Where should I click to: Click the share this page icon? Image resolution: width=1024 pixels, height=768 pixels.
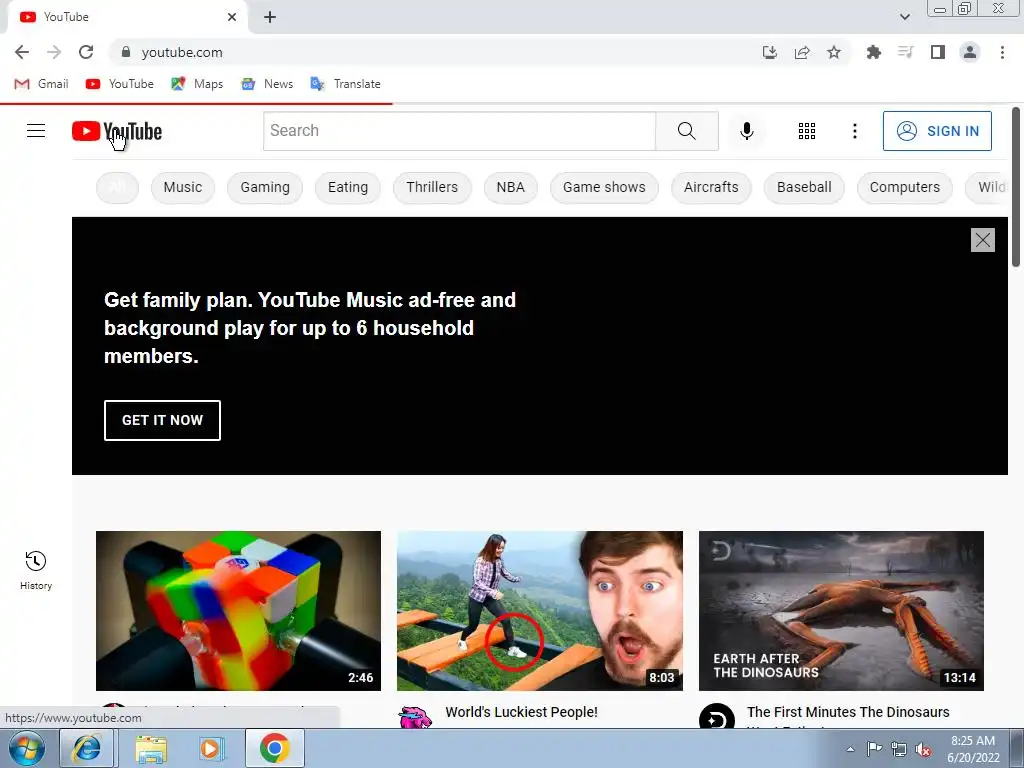coord(802,52)
